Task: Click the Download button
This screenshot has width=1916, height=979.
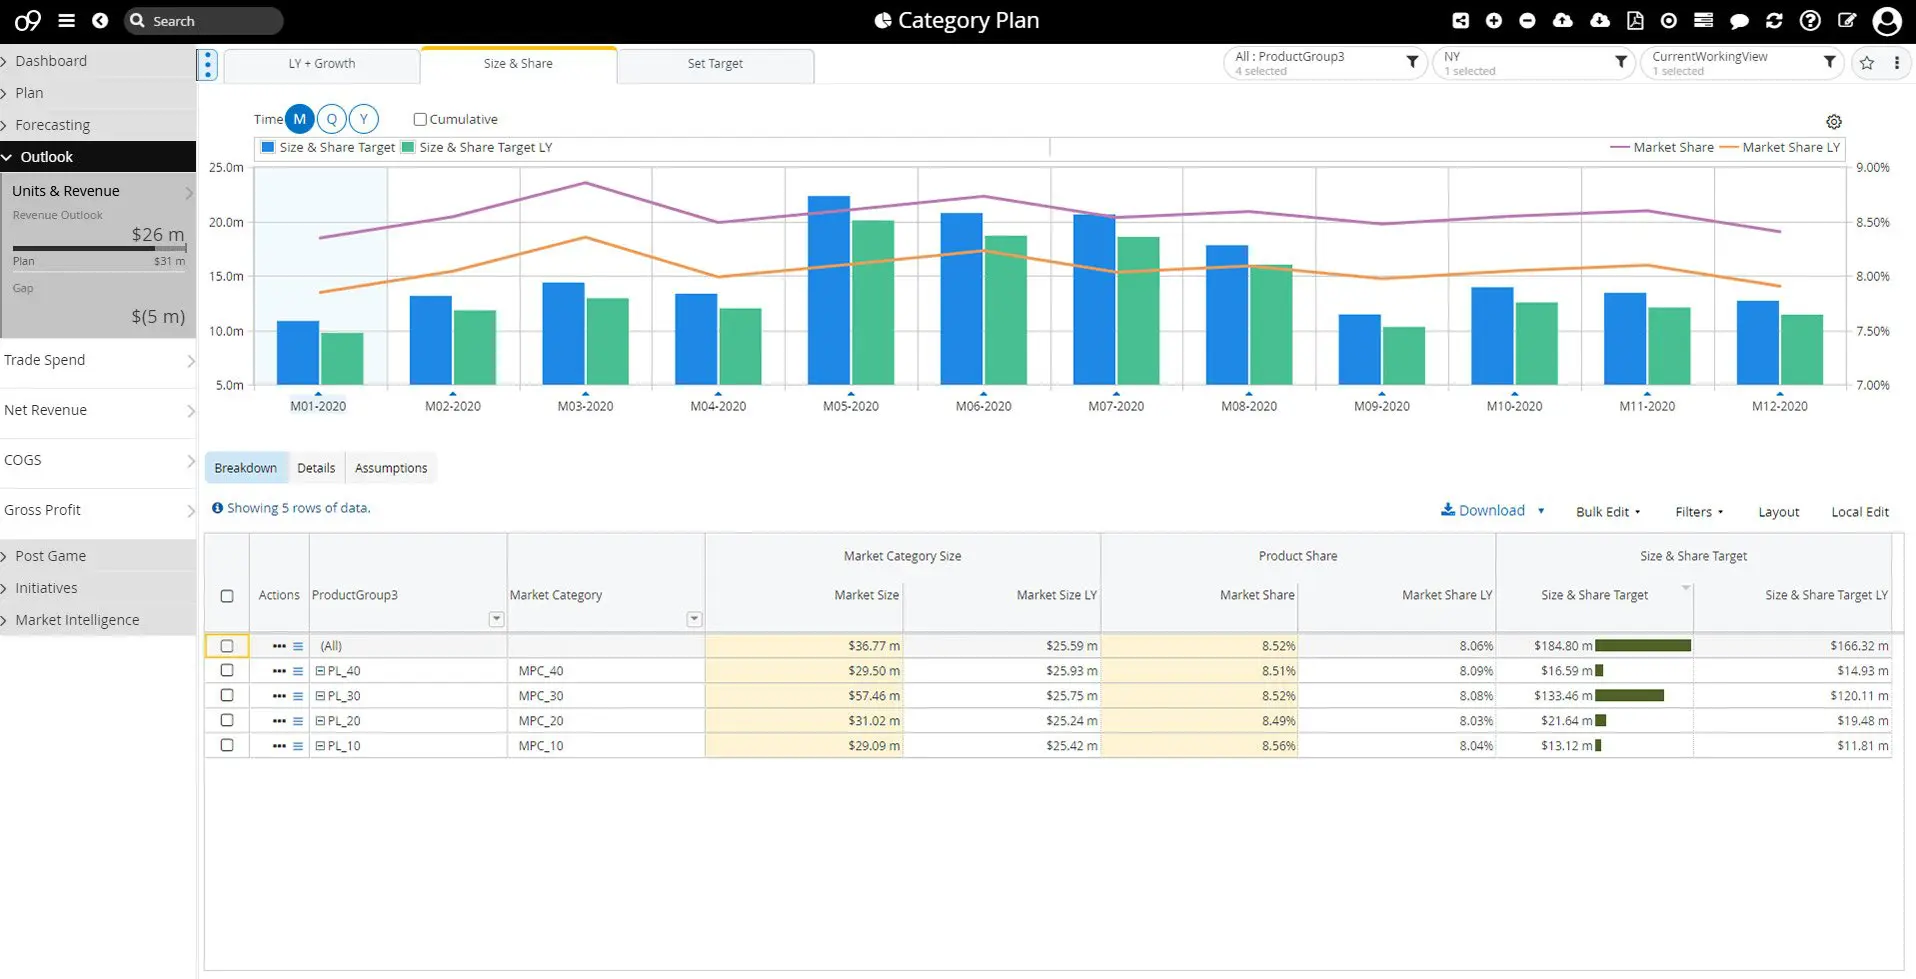Action: click(x=1483, y=511)
